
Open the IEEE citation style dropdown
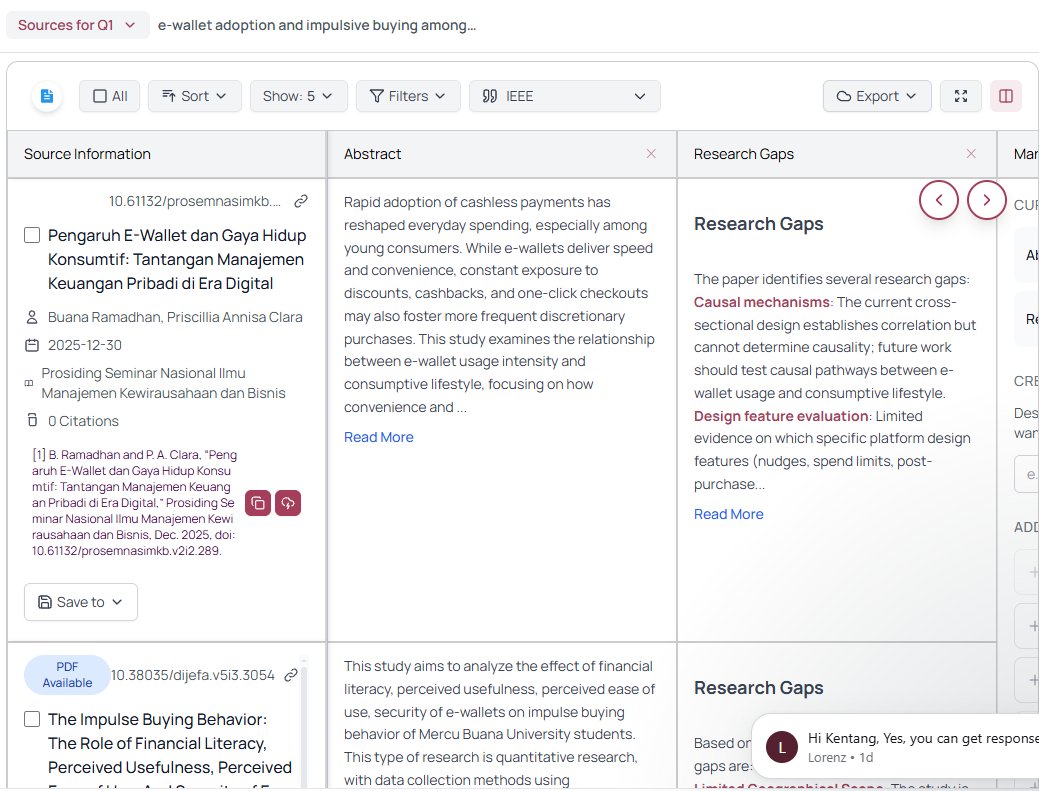[565, 96]
